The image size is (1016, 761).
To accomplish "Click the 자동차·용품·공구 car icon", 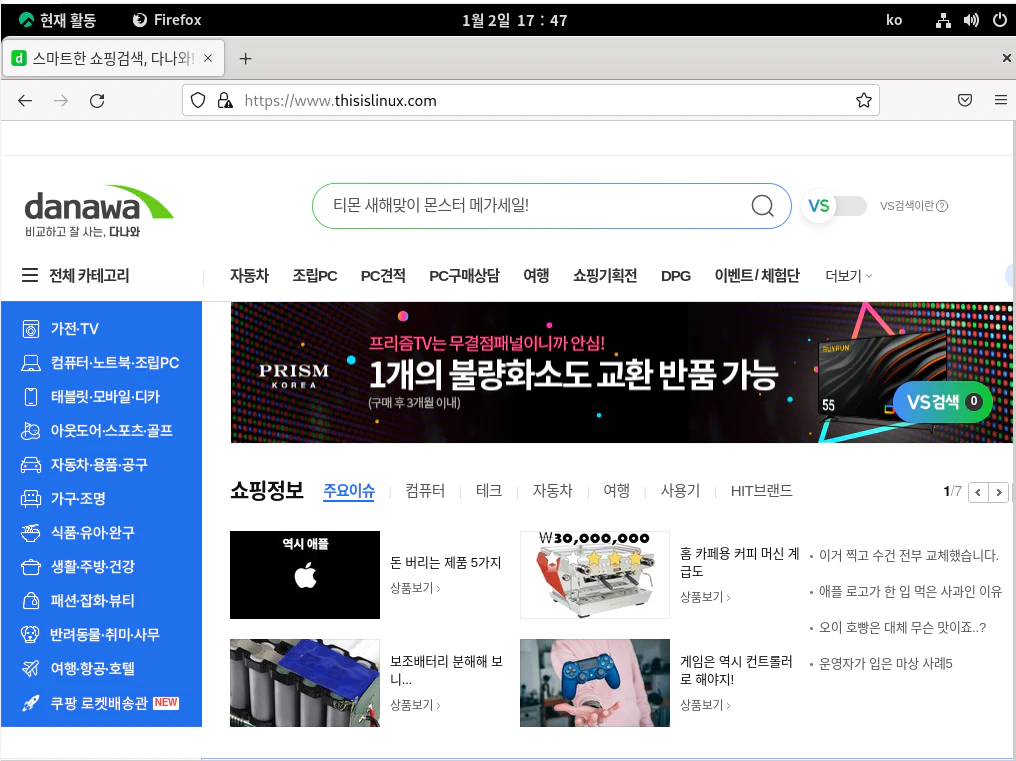I will (x=30, y=465).
